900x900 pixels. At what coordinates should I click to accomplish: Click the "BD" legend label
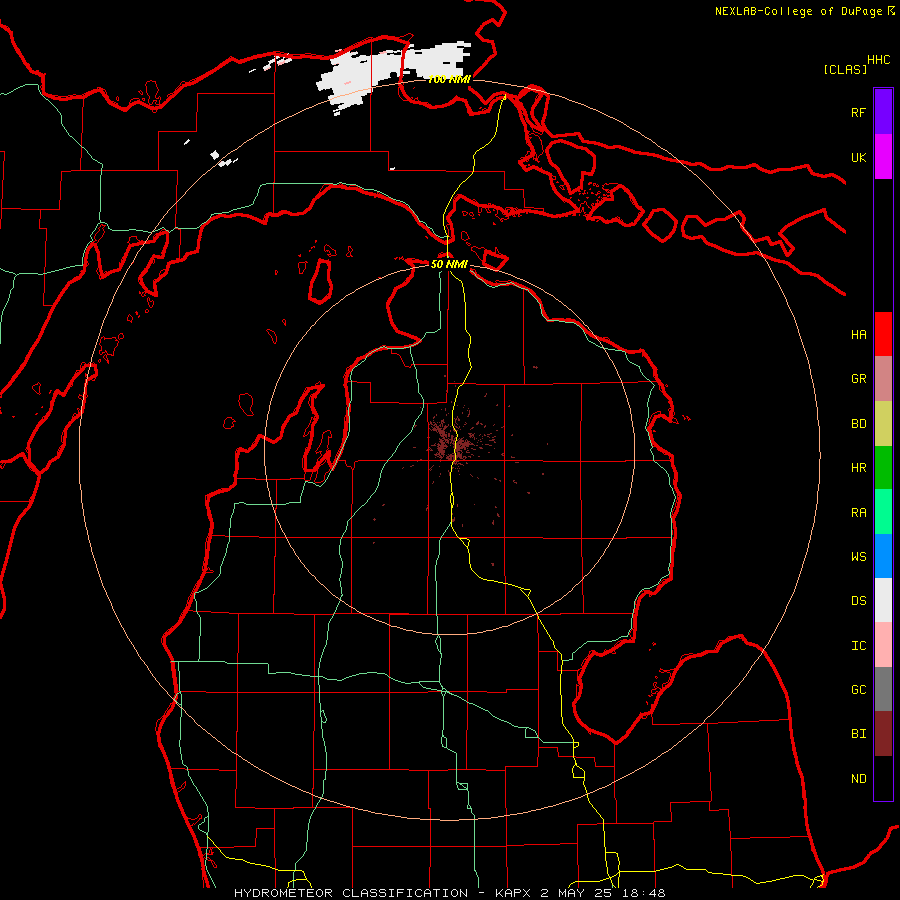858,424
